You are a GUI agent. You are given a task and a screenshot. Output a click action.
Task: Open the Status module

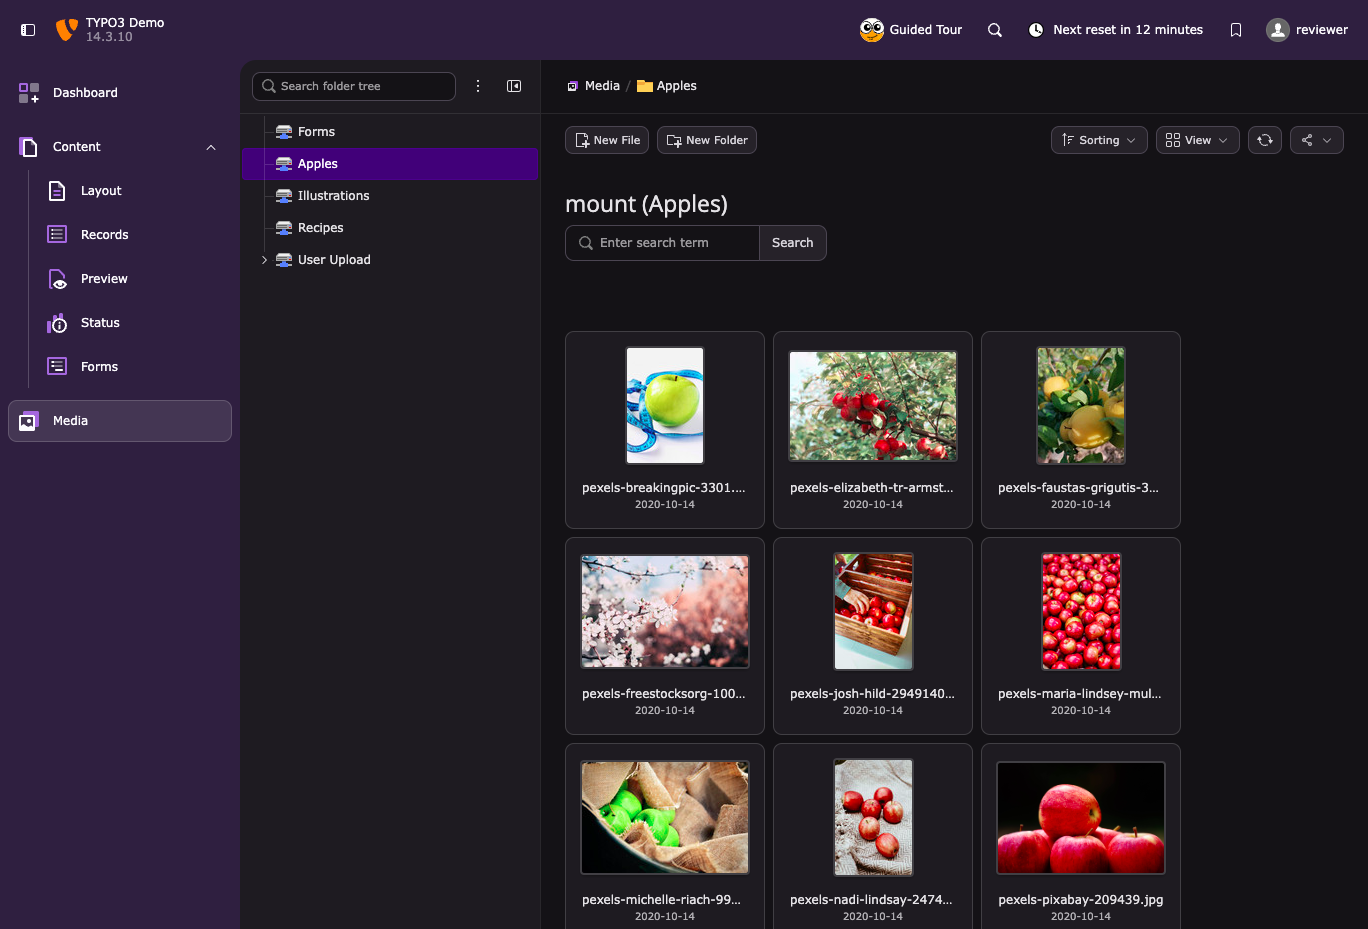(134, 323)
